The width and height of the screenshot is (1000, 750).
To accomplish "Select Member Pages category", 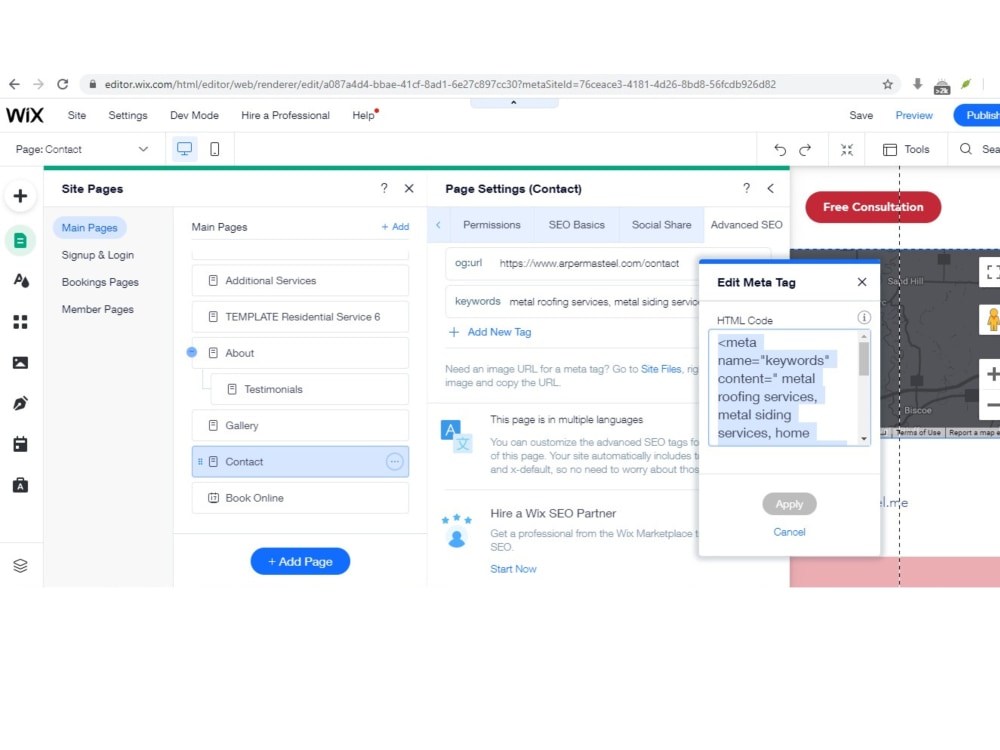I will 98,309.
